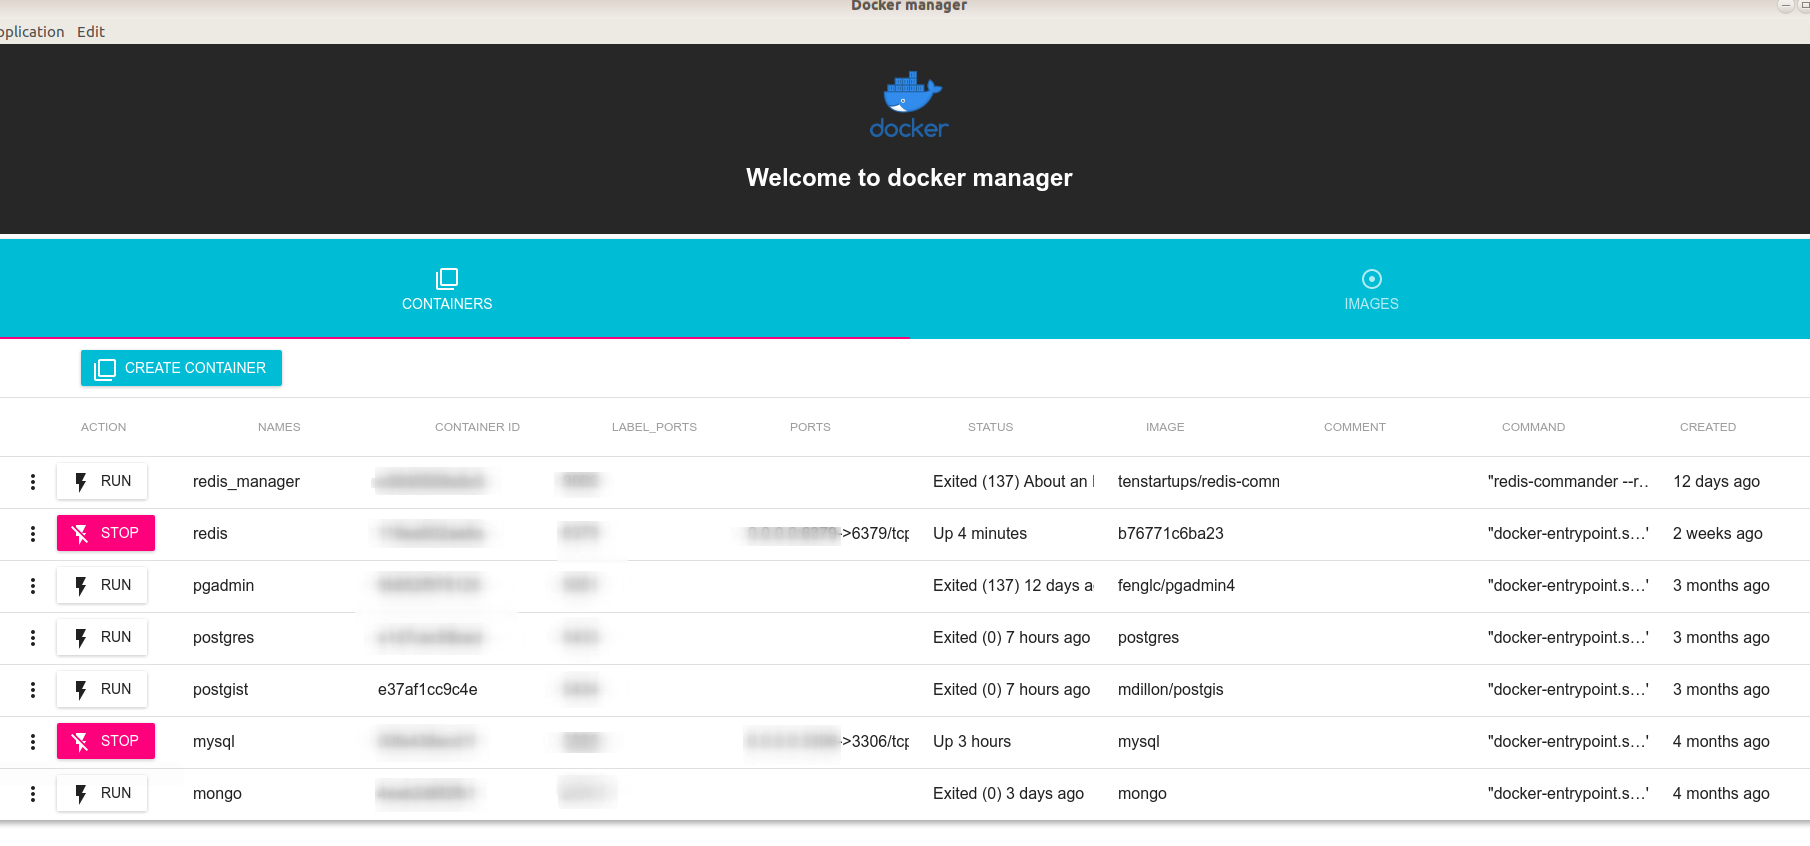Click the '2 weeks ago' created cell

point(1718,534)
